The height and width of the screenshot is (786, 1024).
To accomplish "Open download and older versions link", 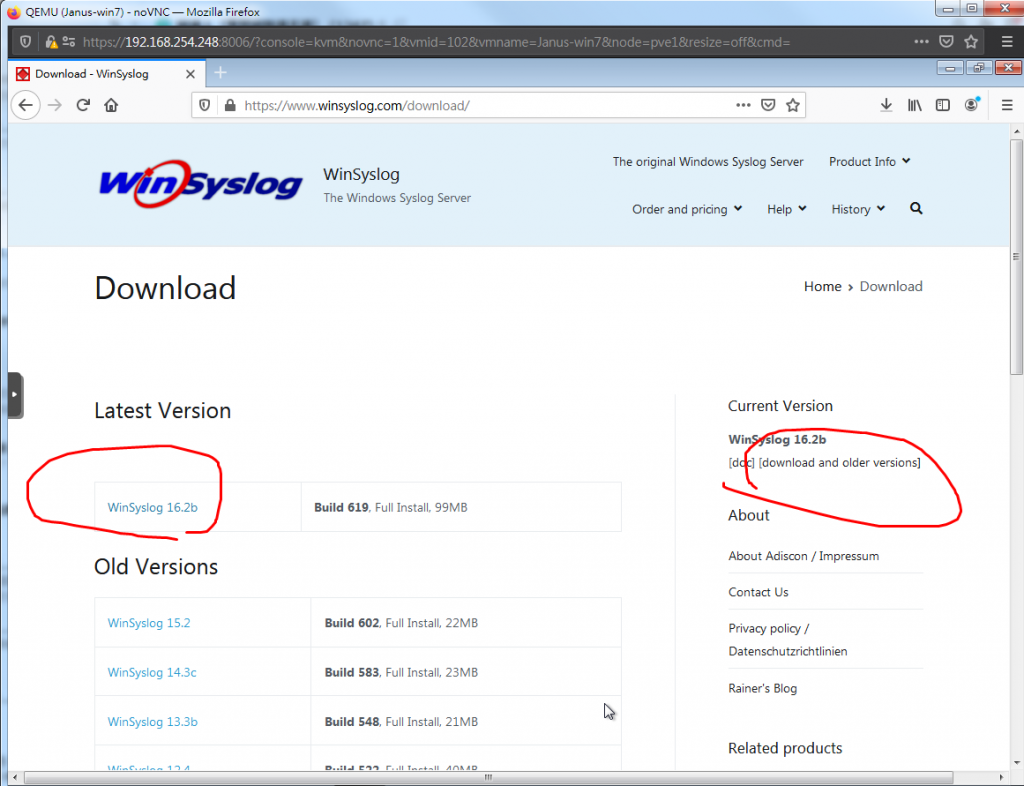I will click(839, 462).
